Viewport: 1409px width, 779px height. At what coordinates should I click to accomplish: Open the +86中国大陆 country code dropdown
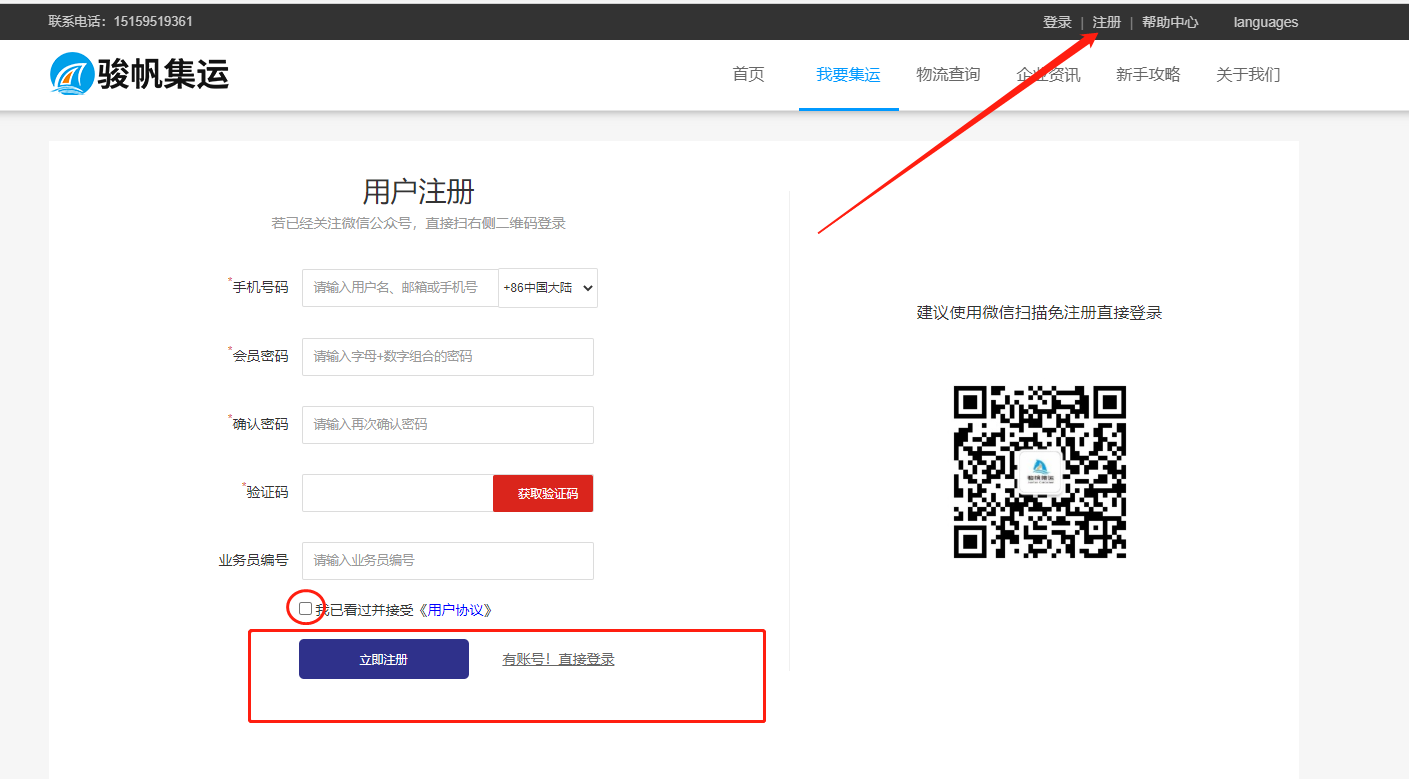tap(548, 288)
